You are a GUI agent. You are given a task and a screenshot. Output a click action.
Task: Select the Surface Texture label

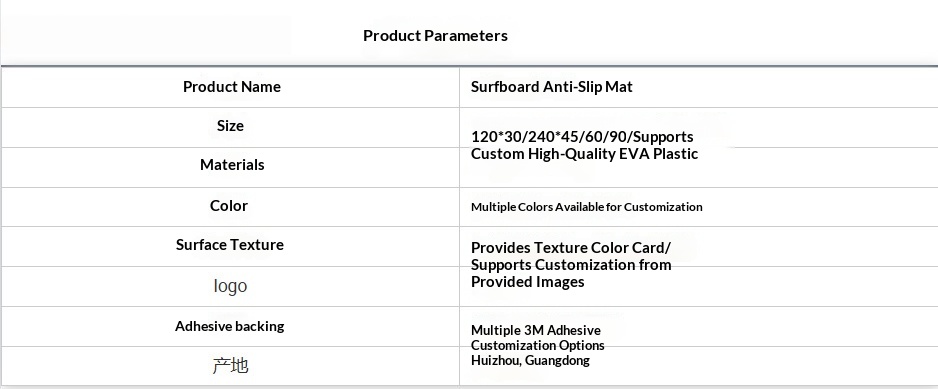pos(230,245)
